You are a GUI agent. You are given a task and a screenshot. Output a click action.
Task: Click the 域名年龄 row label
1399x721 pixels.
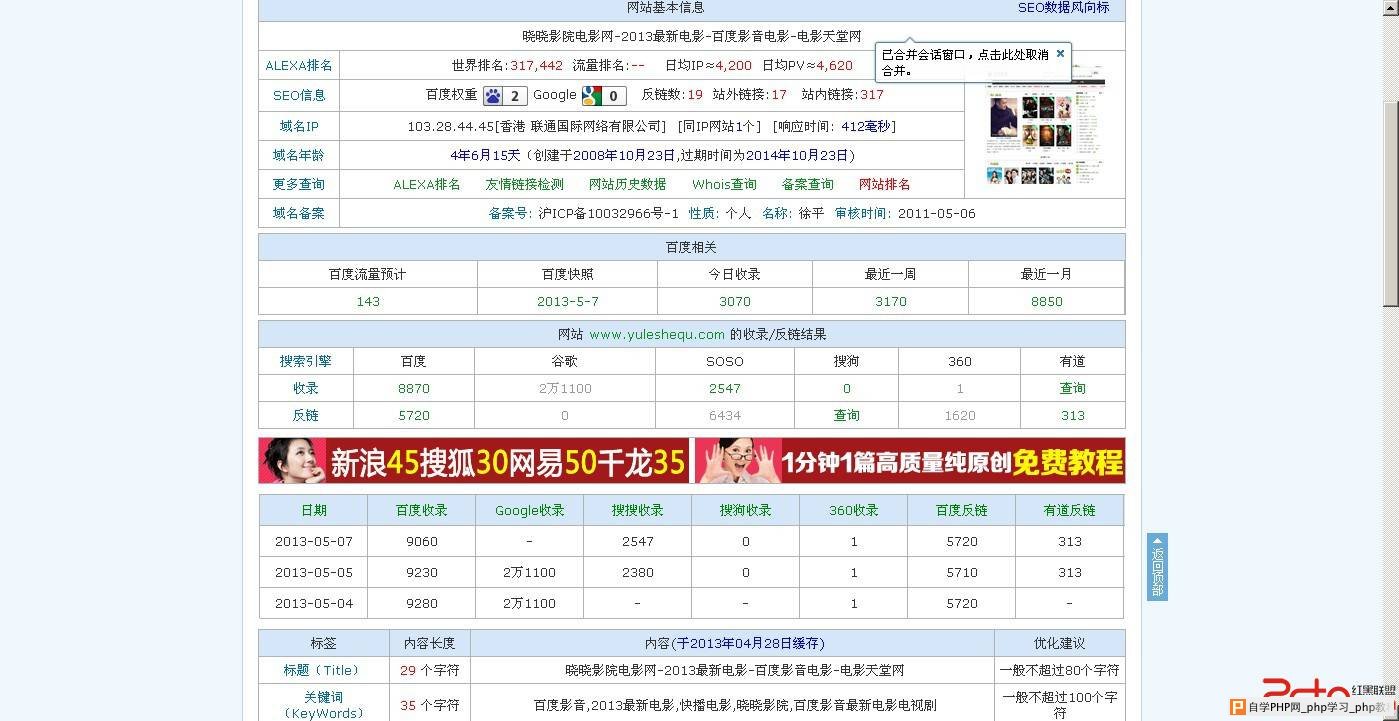point(298,155)
